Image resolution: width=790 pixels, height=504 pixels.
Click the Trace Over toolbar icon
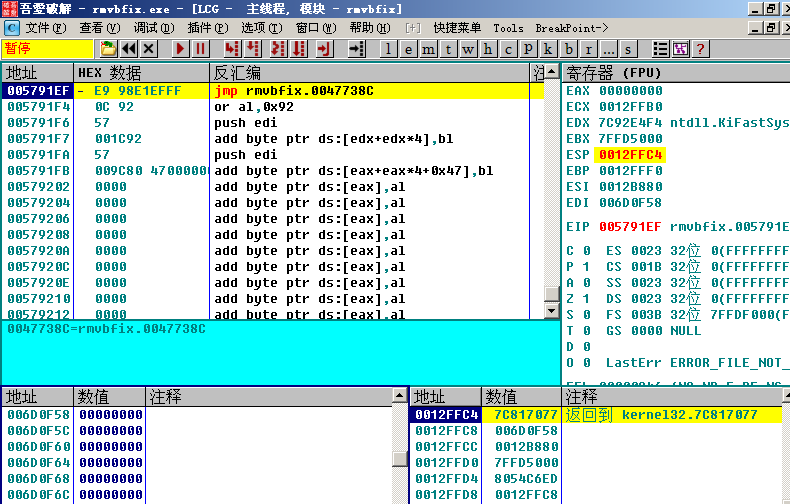(299, 49)
